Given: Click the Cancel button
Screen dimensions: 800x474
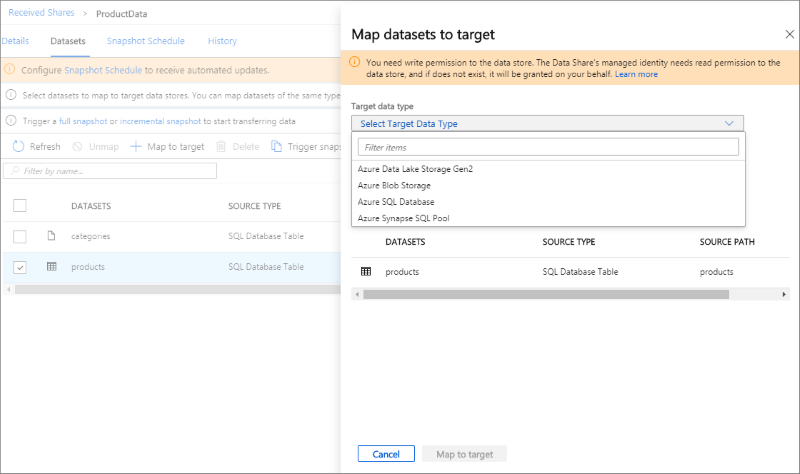Looking at the screenshot, I should pyautogui.click(x=386, y=454).
